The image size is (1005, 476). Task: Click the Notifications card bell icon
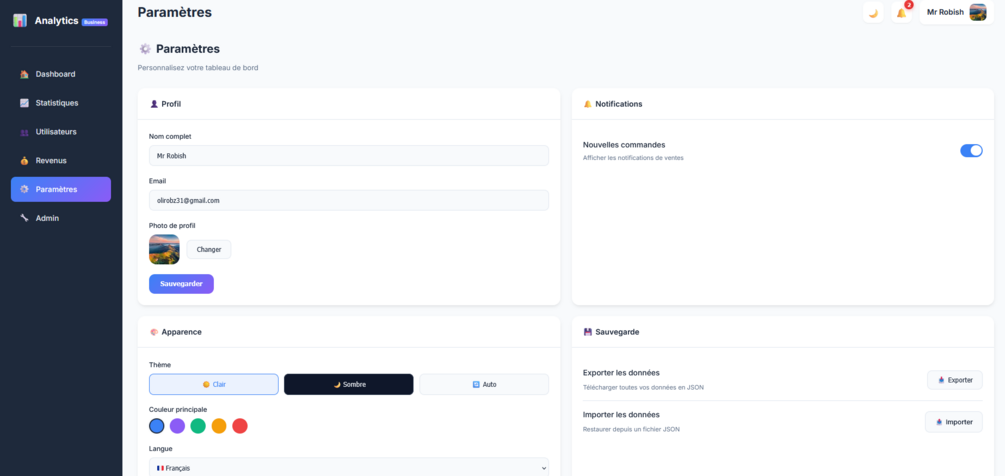coord(588,104)
